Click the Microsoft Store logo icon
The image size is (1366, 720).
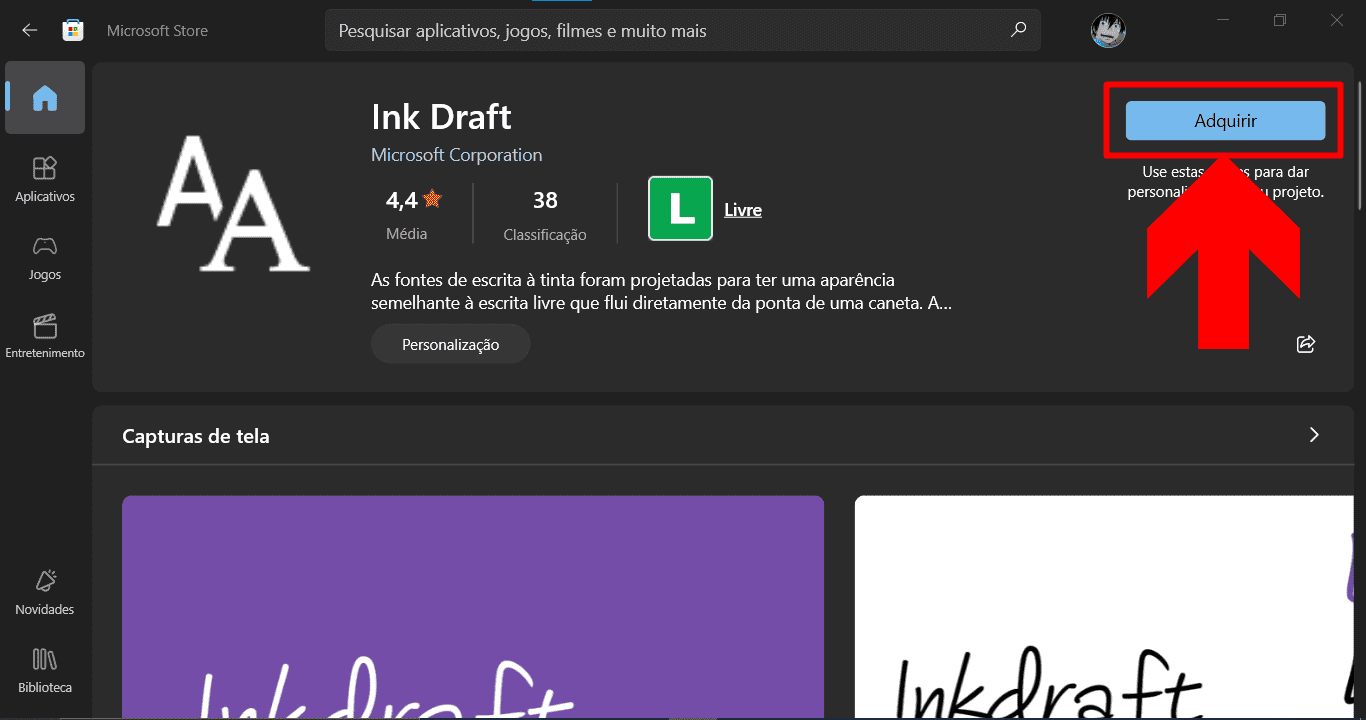coord(73,31)
